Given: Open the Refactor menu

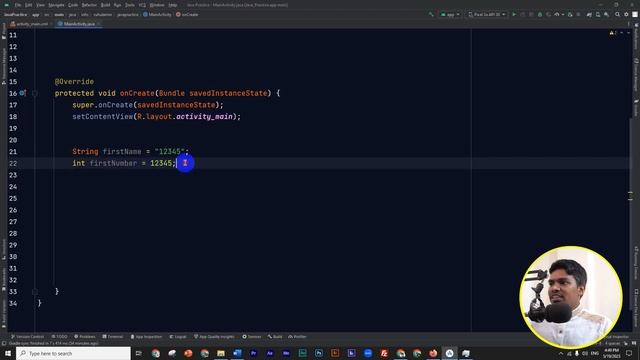Looking at the screenshot, I should [x=89, y=5].
